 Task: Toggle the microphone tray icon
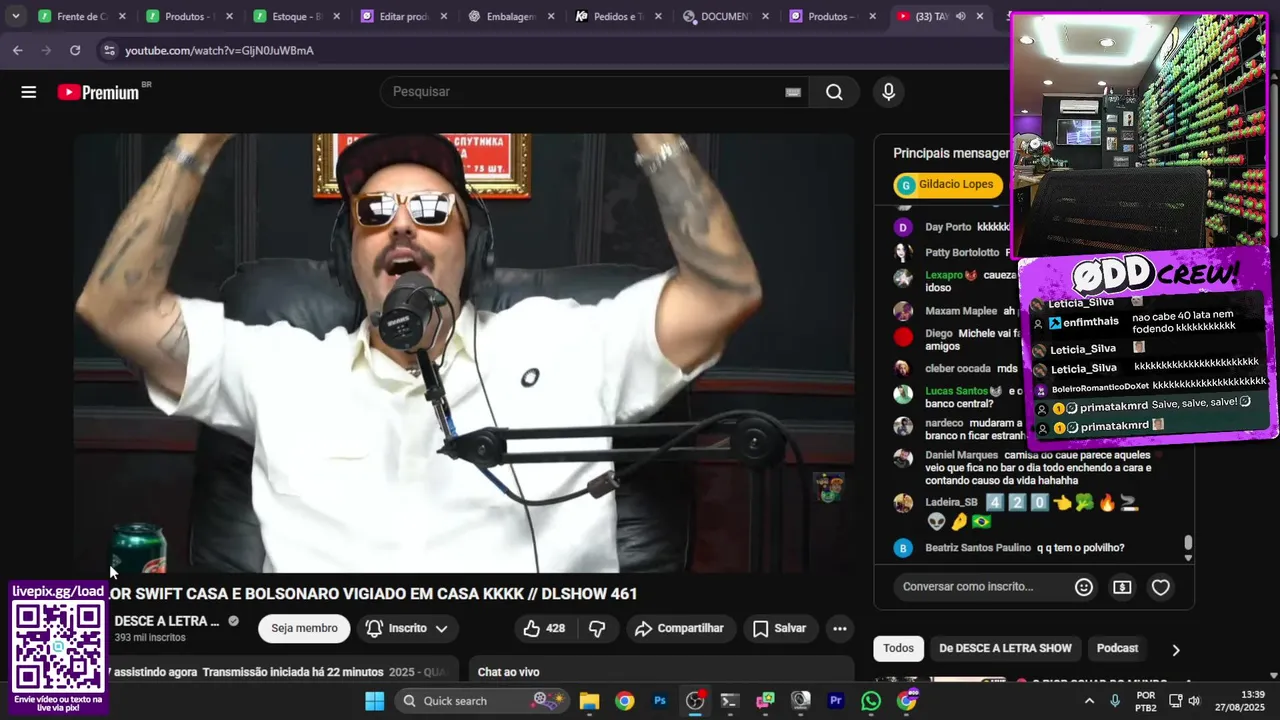[1115, 701]
